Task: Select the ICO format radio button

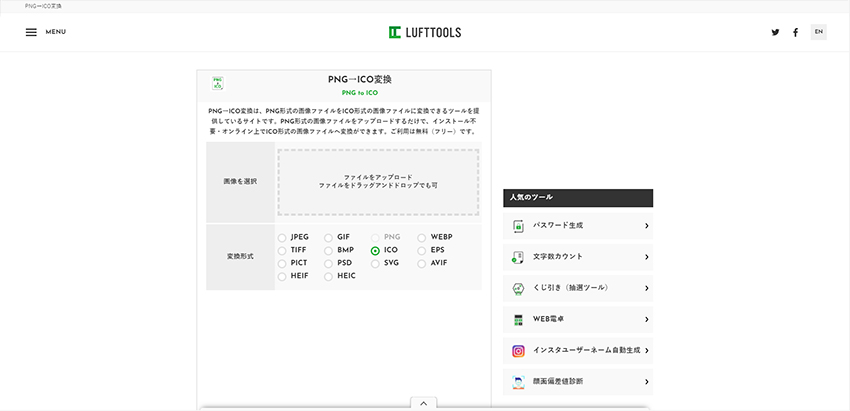Action: [x=375, y=251]
